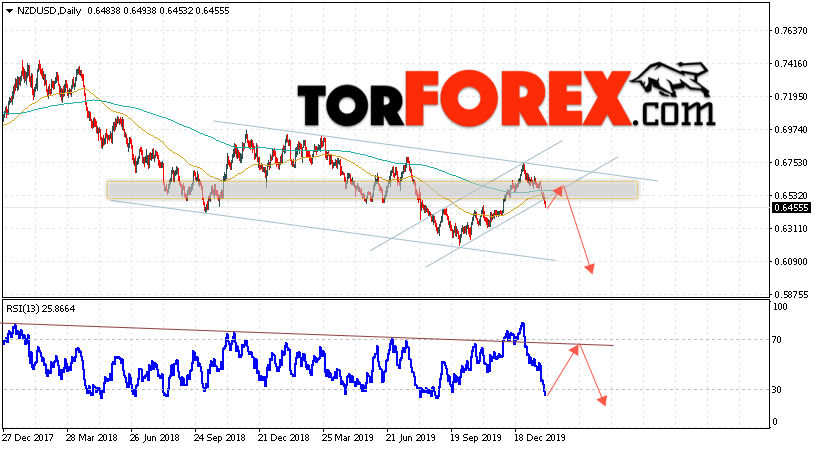
Task: Select the 0.76370 price axis value
Action: point(791,31)
